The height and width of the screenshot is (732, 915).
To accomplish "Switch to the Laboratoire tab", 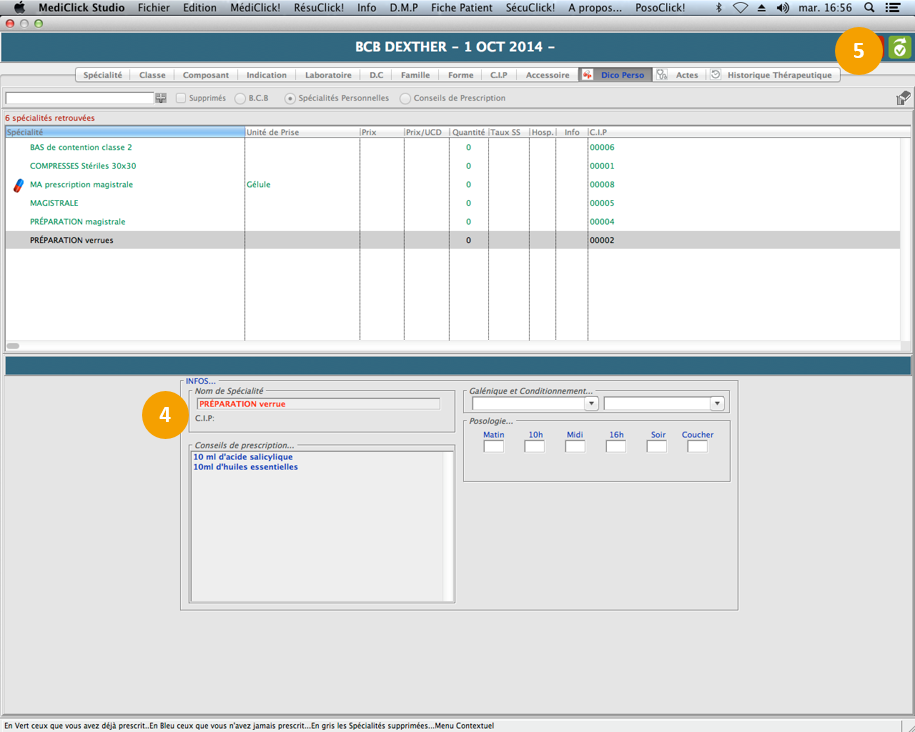I will coord(328,75).
